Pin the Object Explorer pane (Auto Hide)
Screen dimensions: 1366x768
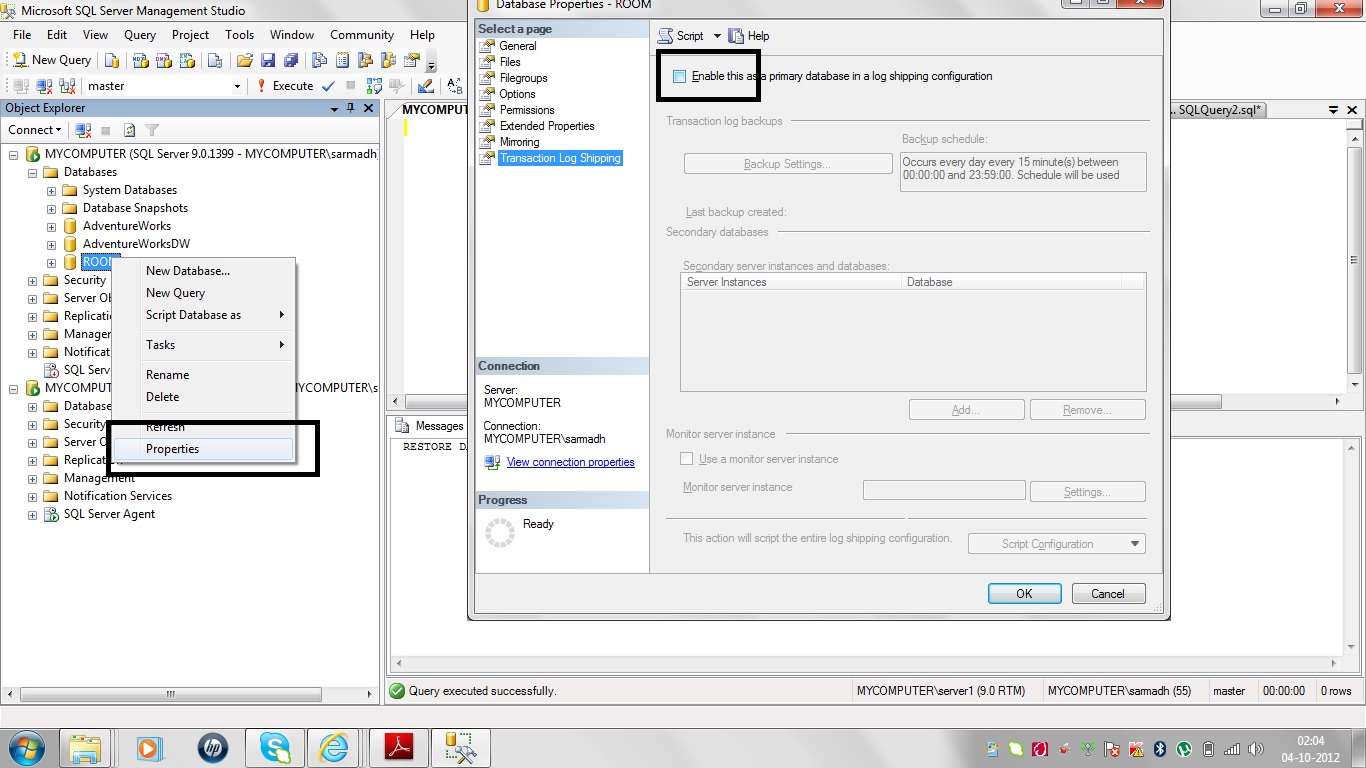tap(350, 108)
